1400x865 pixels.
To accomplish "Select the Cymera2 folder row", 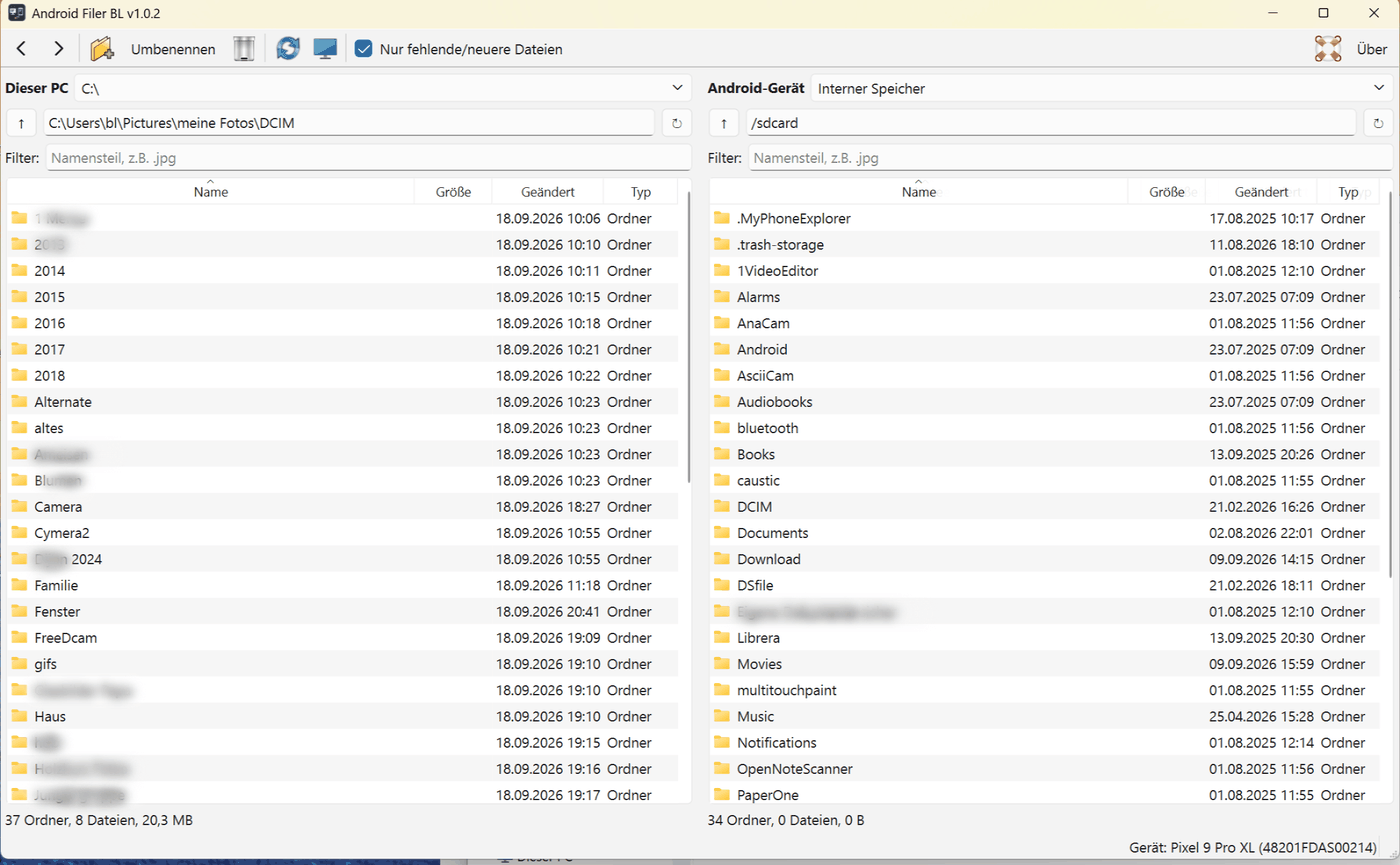I will click(343, 533).
